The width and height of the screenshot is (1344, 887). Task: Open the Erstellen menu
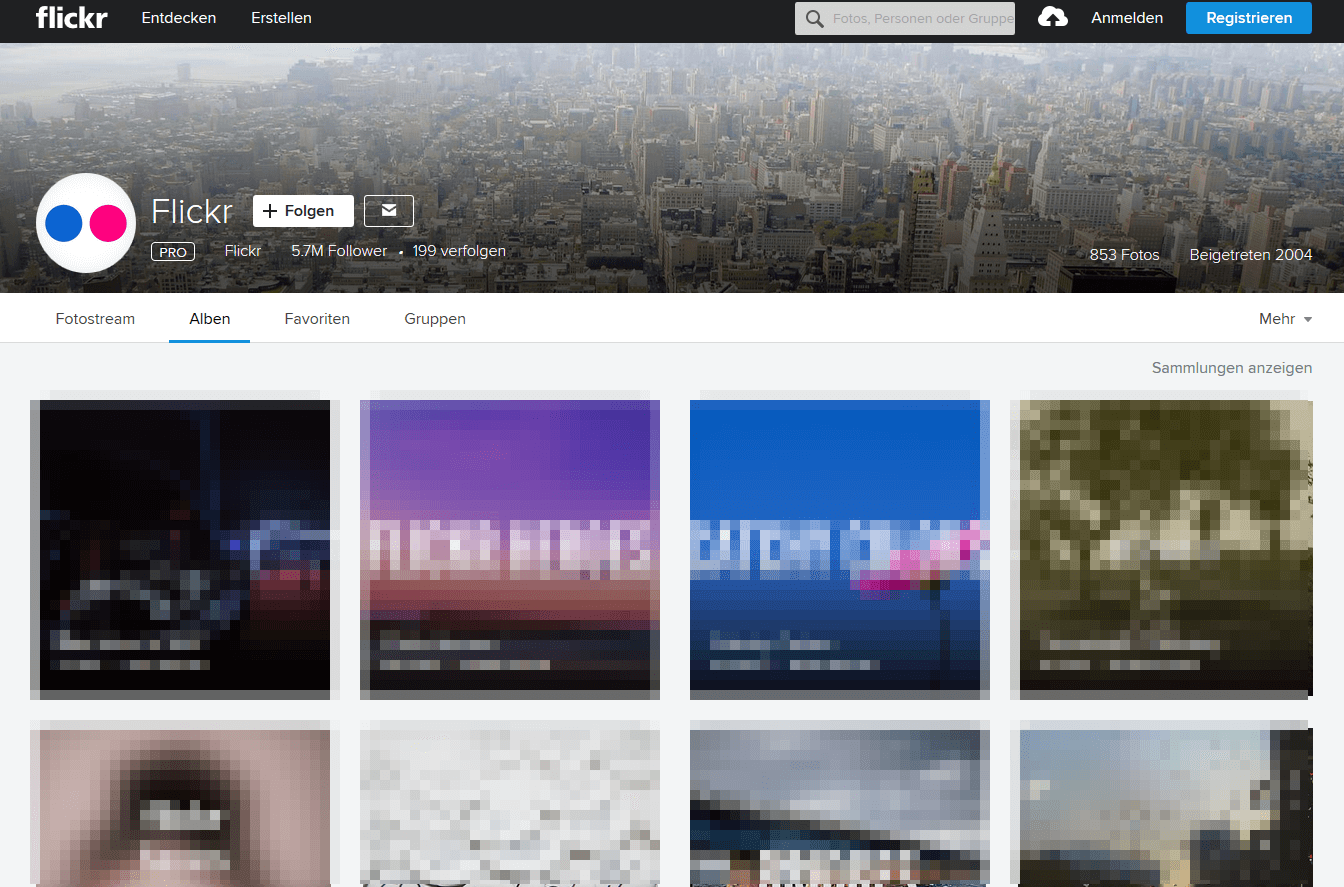(x=281, y=18)
